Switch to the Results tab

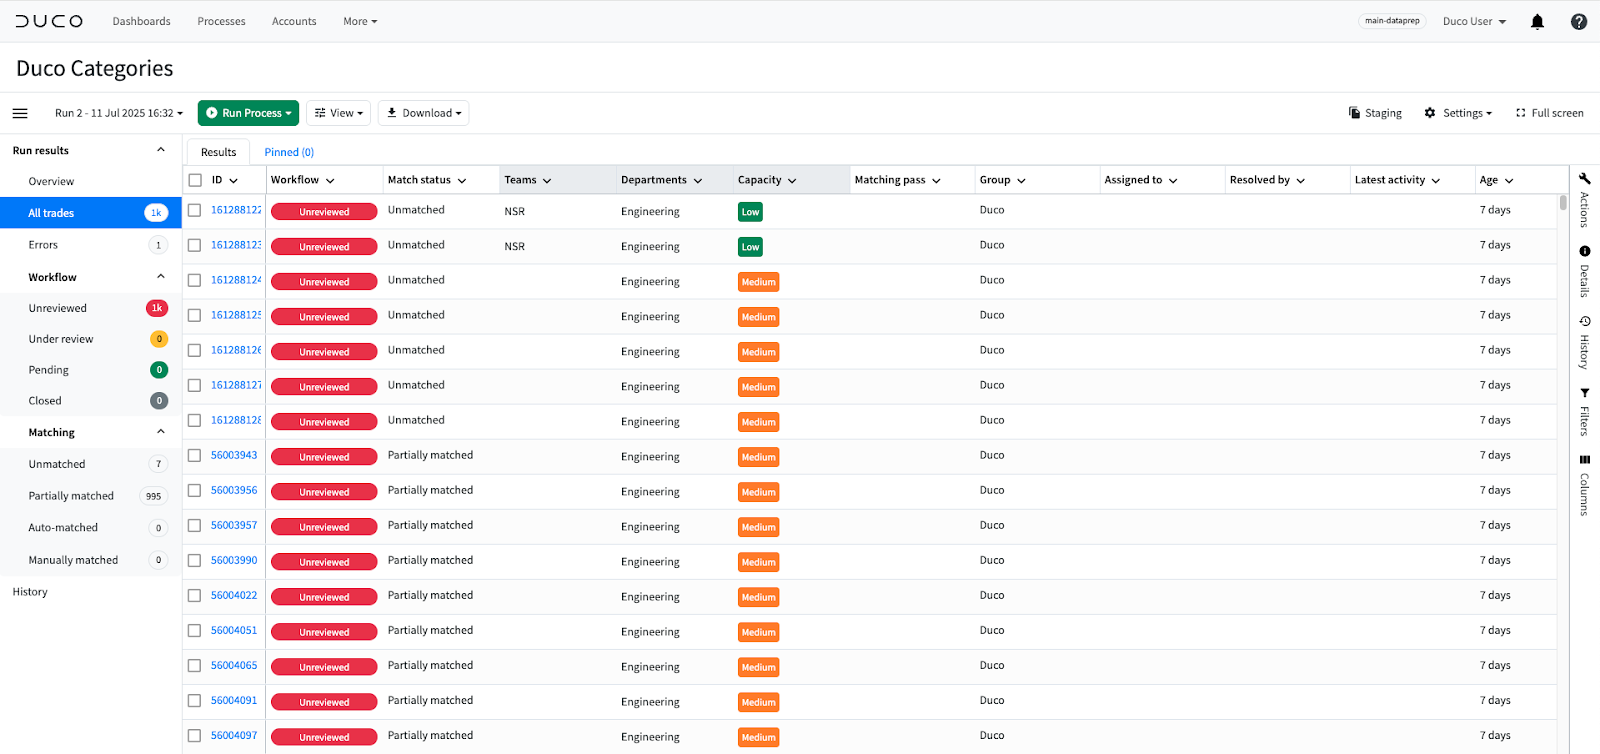coord(218,152)
